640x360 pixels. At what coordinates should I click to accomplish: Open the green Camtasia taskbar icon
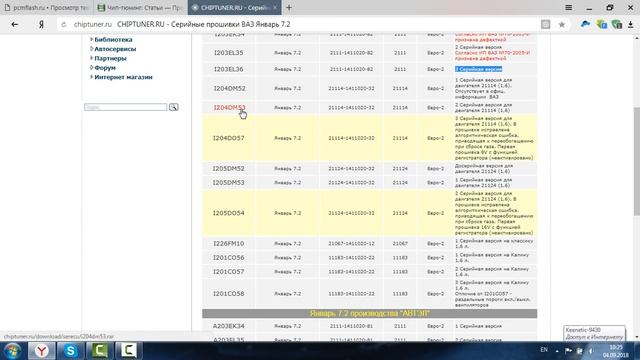(99, 351)
